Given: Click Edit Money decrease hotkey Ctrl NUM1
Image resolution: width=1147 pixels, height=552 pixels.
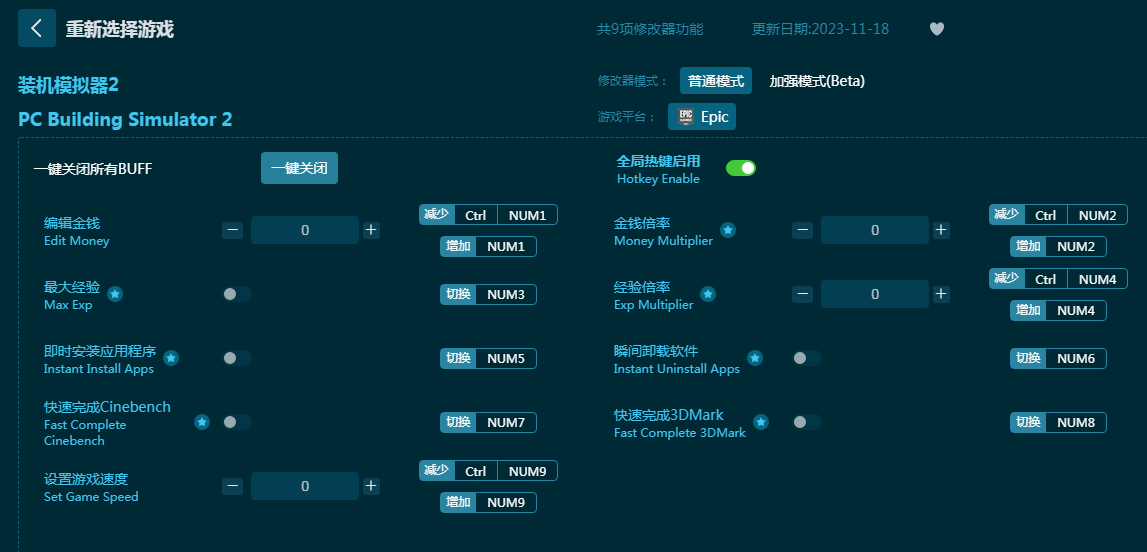Looking at the screenshot, I should pos(488,214).
